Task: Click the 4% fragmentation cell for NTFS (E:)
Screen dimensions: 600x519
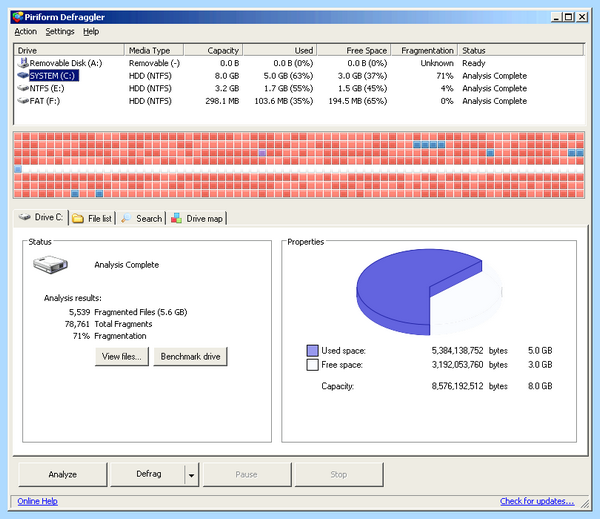Action: click(447, 88)
